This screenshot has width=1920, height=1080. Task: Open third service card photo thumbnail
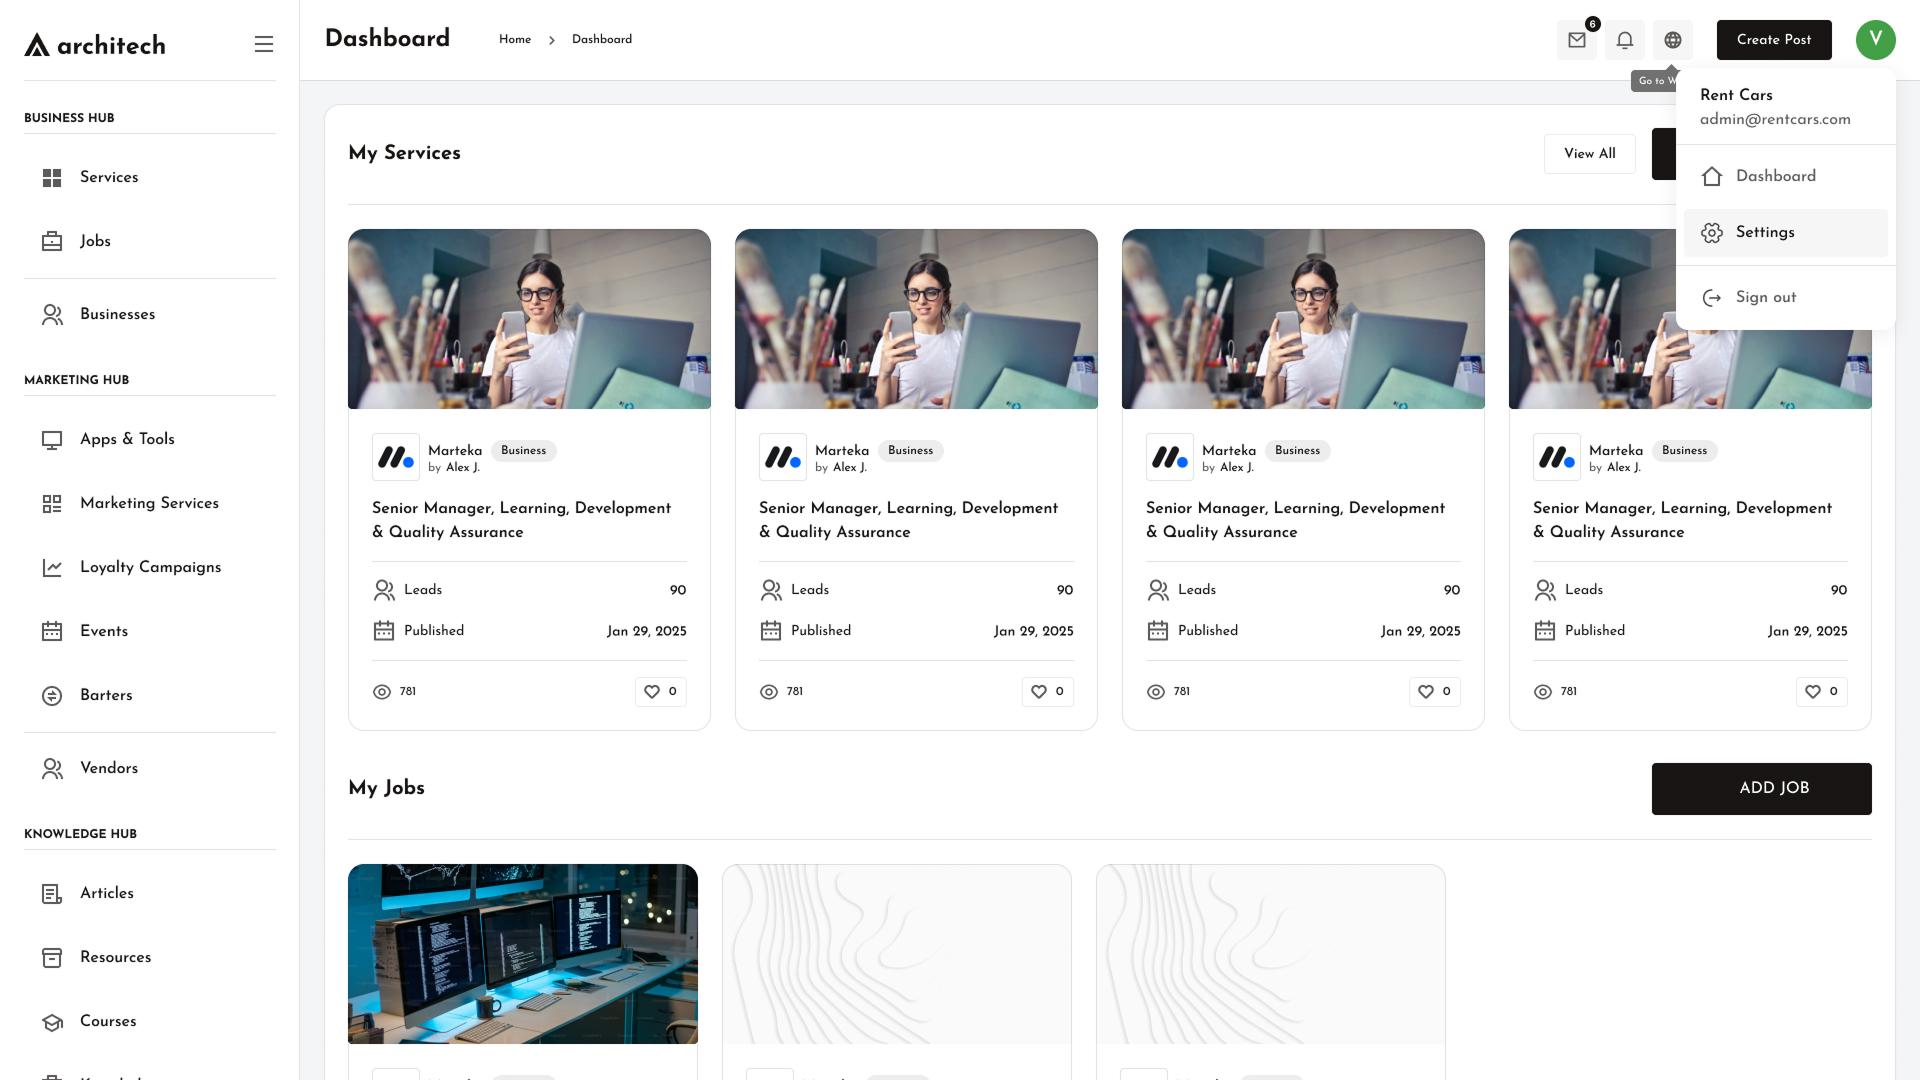click(x=1303, y=319)
